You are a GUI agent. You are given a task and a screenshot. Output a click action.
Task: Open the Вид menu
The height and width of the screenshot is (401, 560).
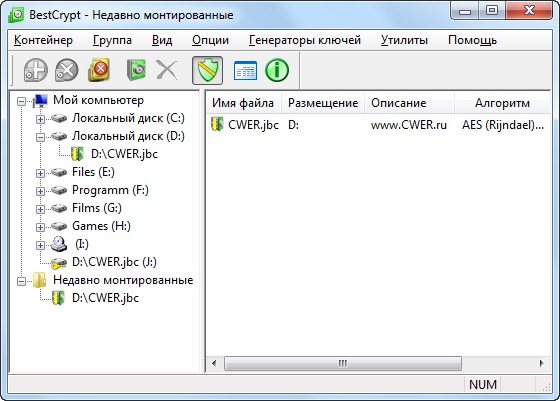tap(162, 40)
